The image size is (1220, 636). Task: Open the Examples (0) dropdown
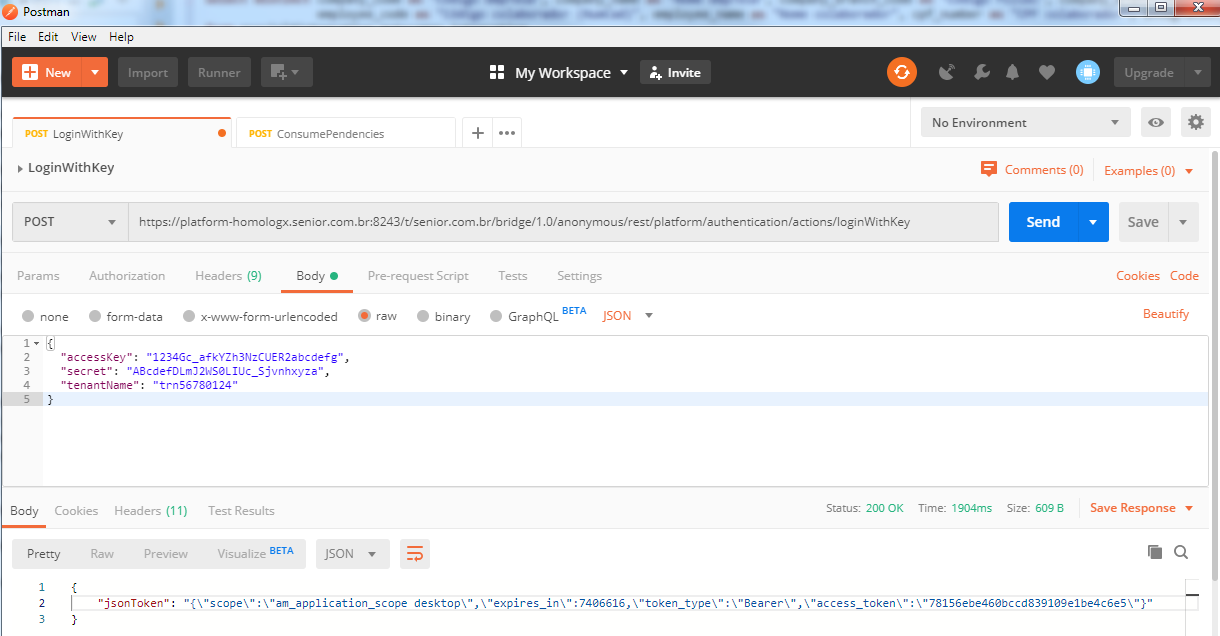coord(1149,170)
